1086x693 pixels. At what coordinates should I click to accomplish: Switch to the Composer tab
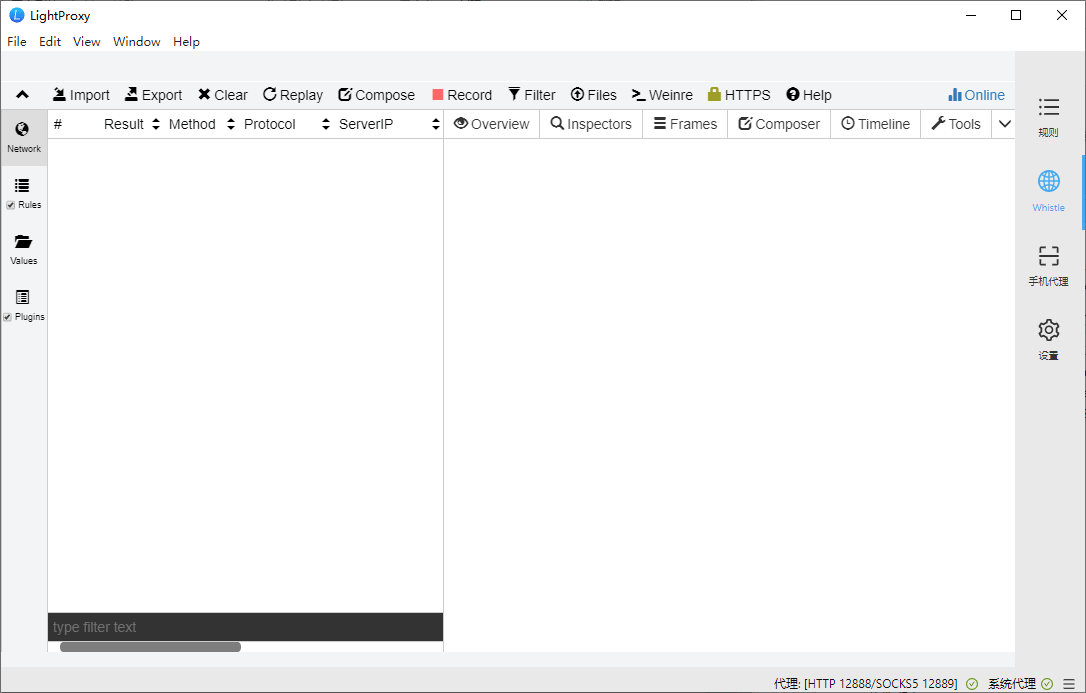click(779, 124)
